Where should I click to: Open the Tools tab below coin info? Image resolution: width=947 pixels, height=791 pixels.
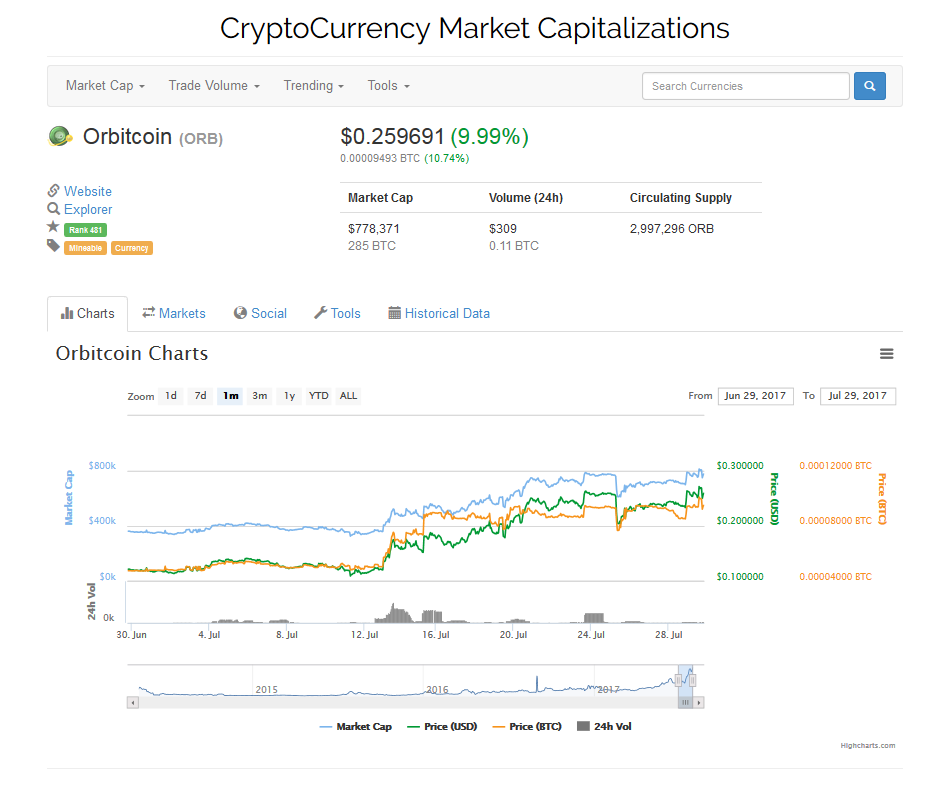[x=337, y=313]
